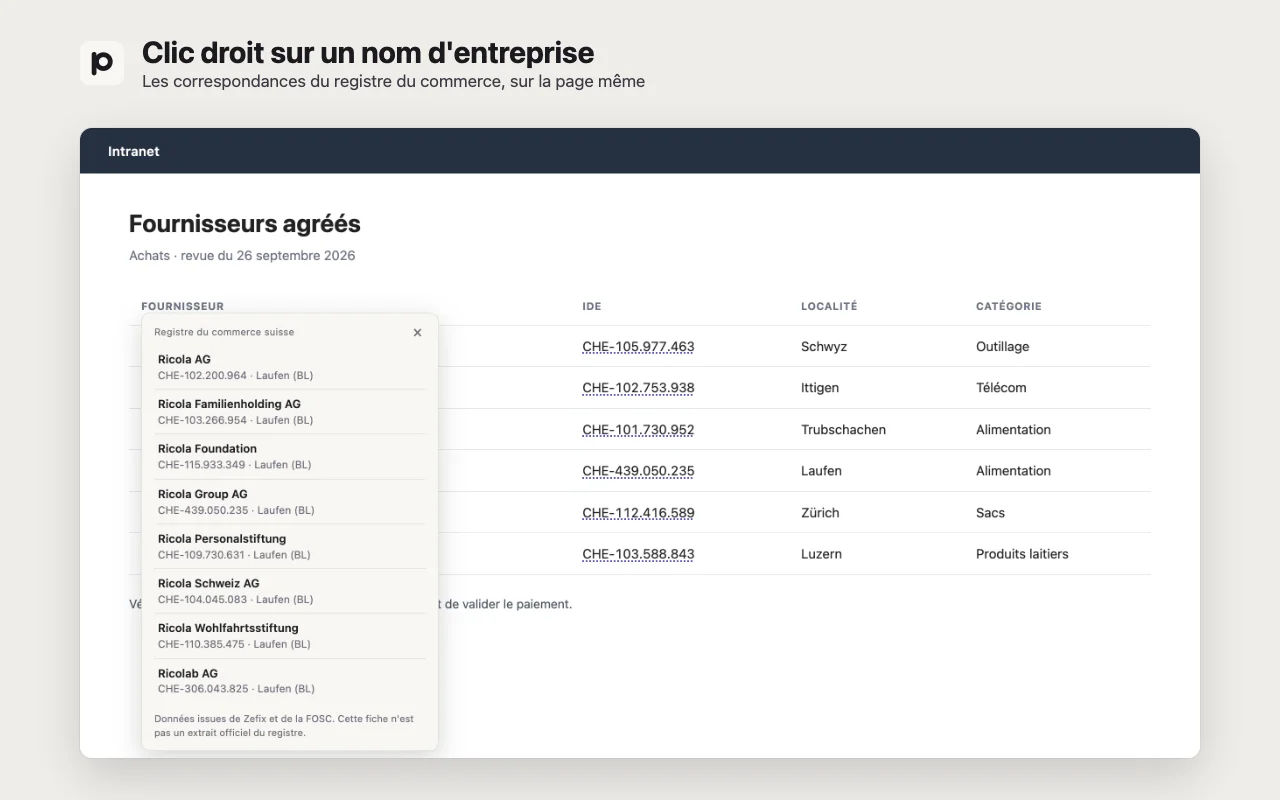The width and height of the screenshot is (1280, 800).
Task: Click the CATÉGORIE column header
Action: point(1009,306)
